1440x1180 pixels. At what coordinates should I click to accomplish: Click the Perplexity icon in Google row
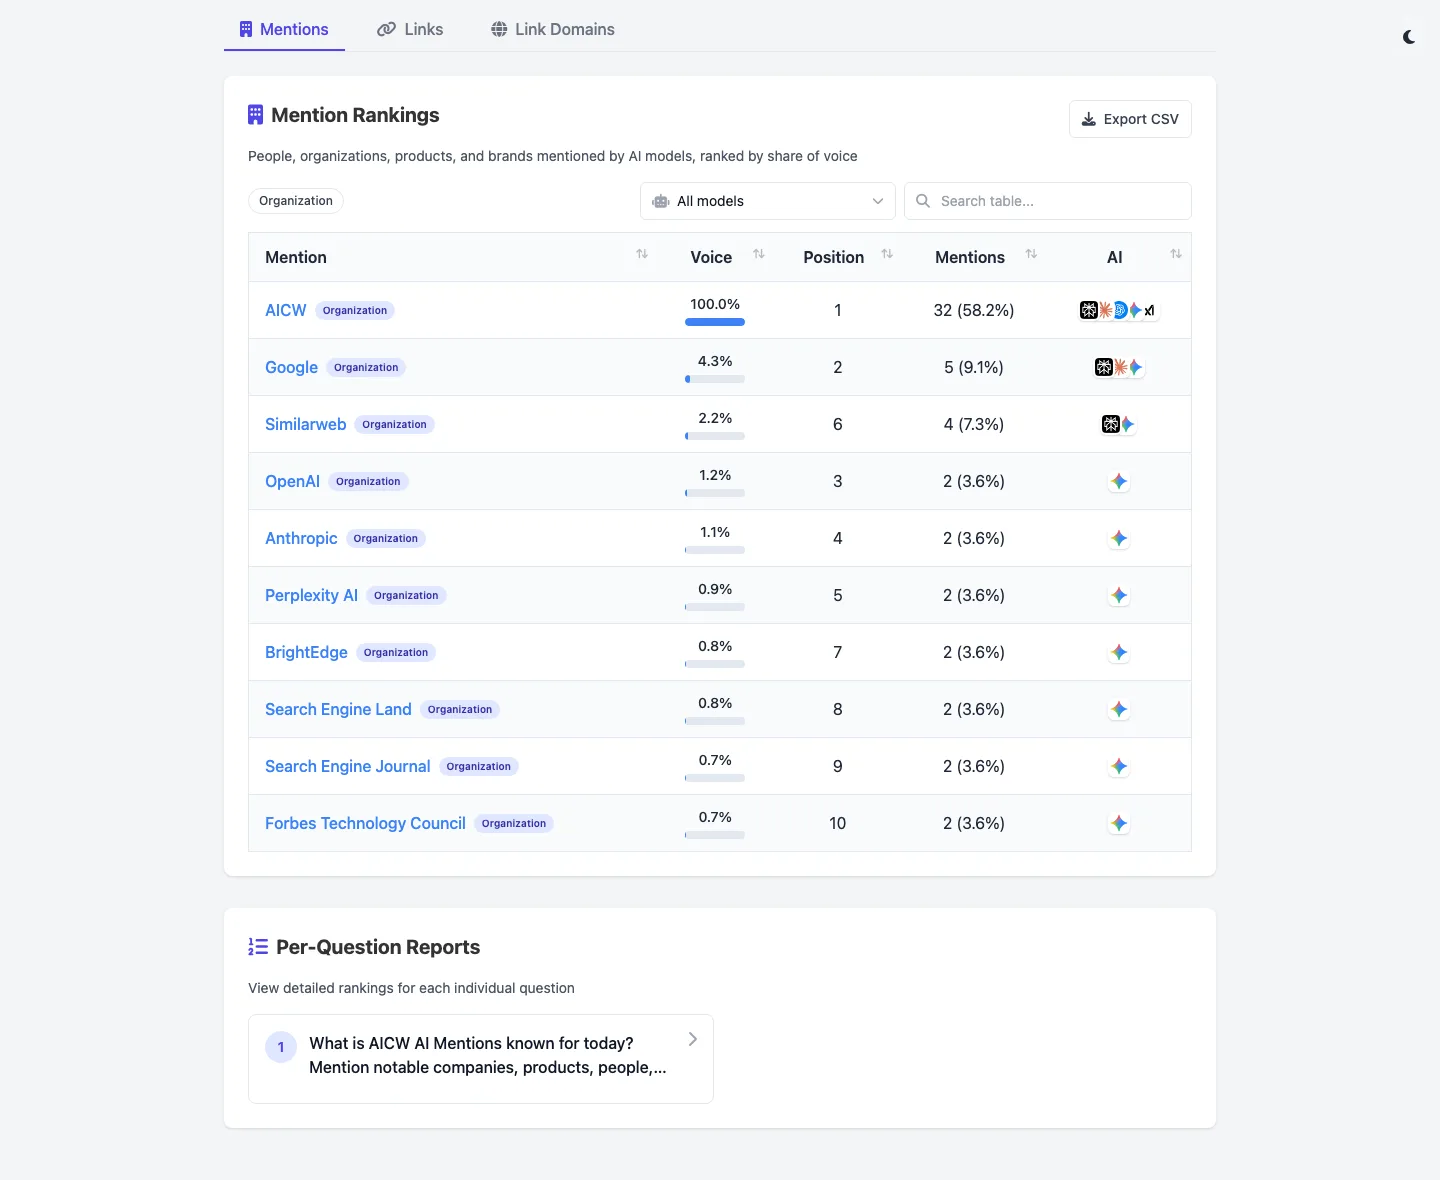[x=1104, y=367]
